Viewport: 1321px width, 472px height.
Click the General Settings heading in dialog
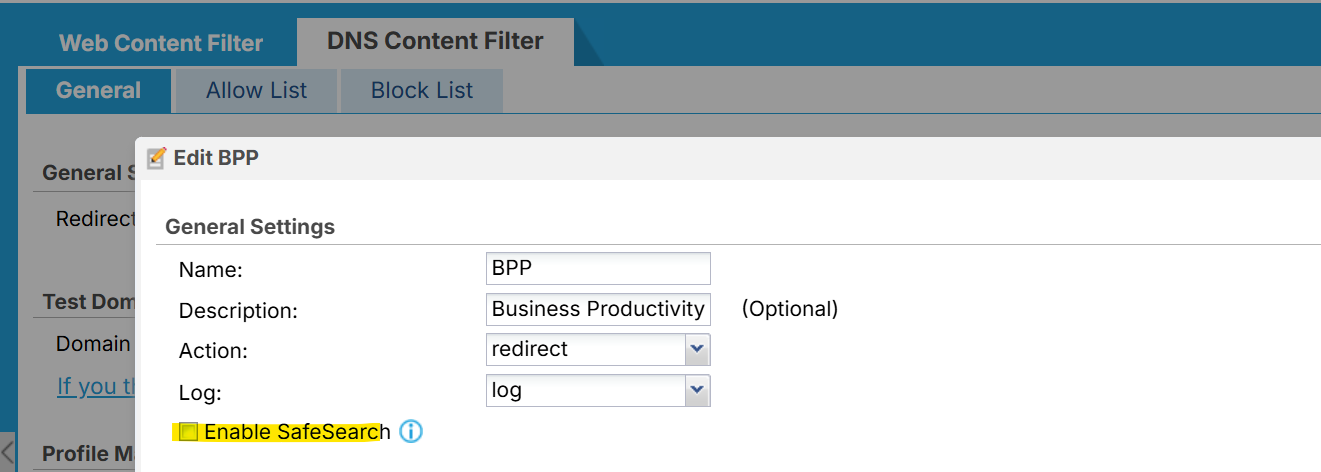point(250,227)
